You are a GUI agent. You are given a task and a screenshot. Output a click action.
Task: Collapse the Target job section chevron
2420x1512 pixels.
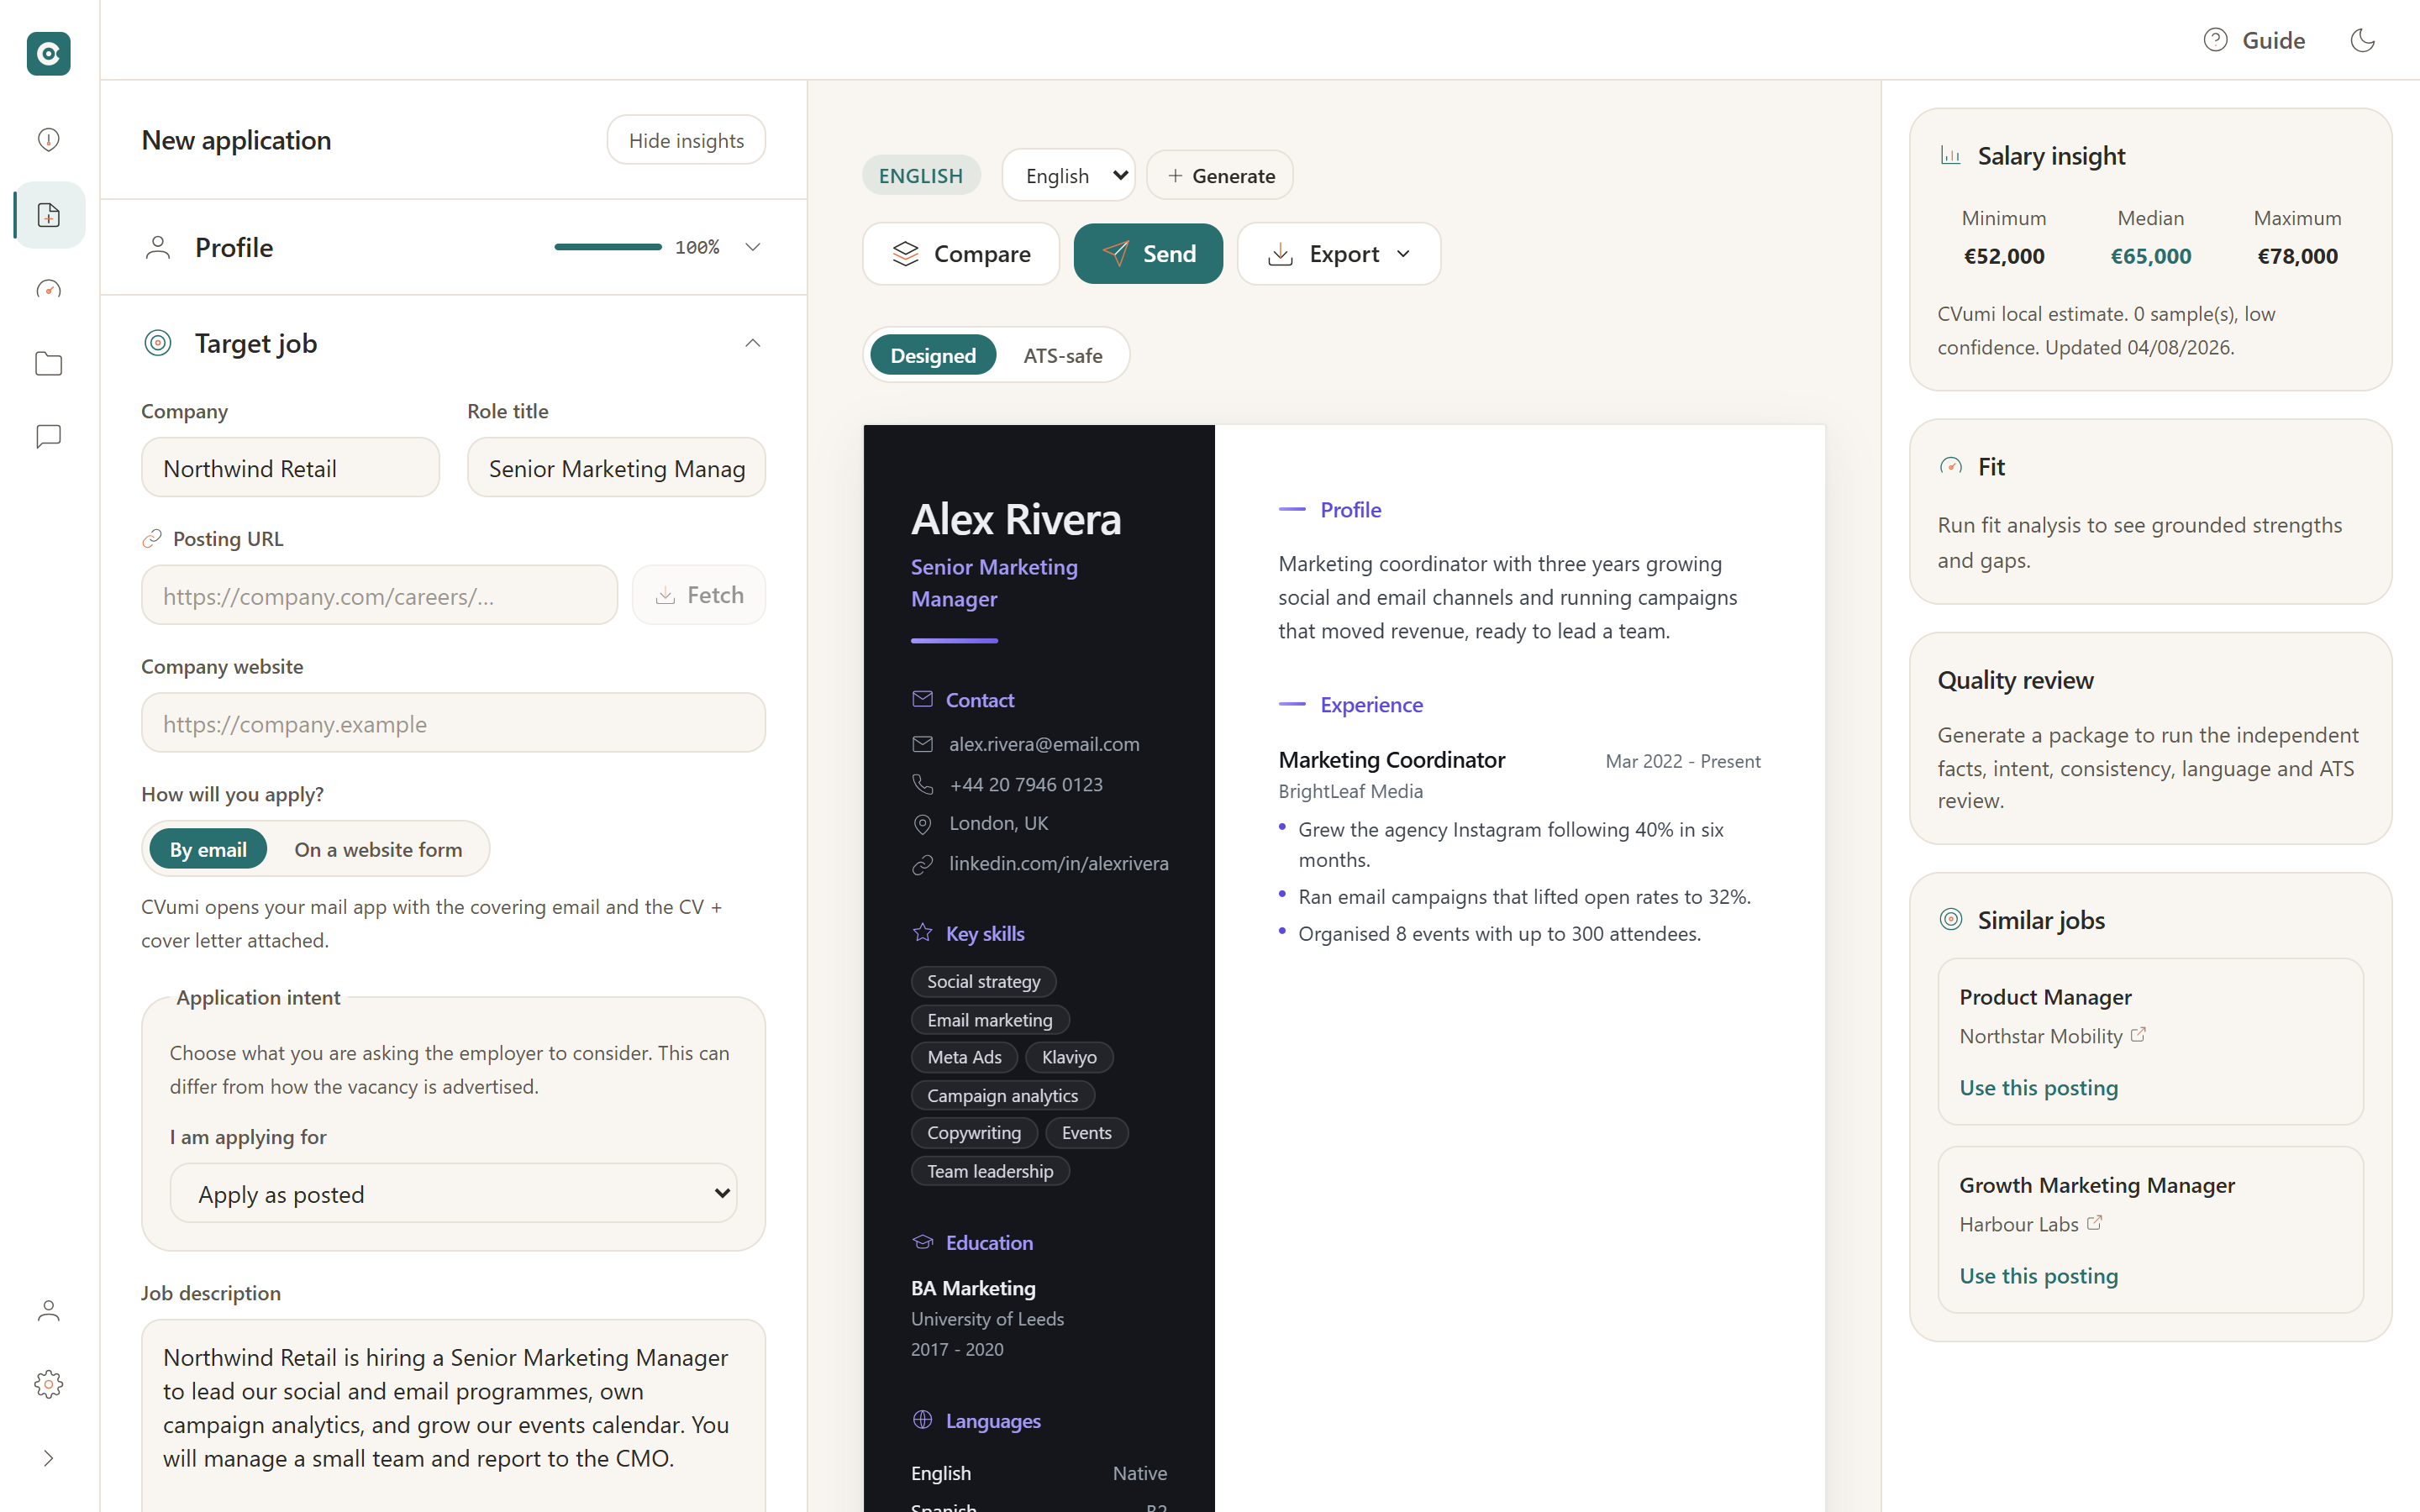753,343
